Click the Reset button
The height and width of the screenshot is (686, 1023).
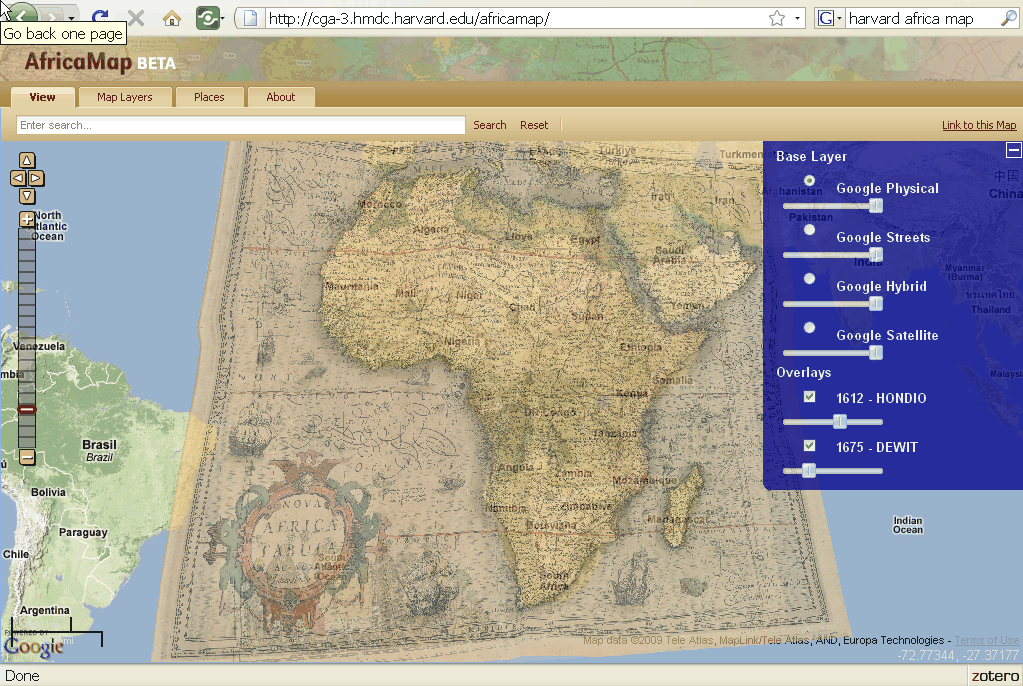coord(534,125)
